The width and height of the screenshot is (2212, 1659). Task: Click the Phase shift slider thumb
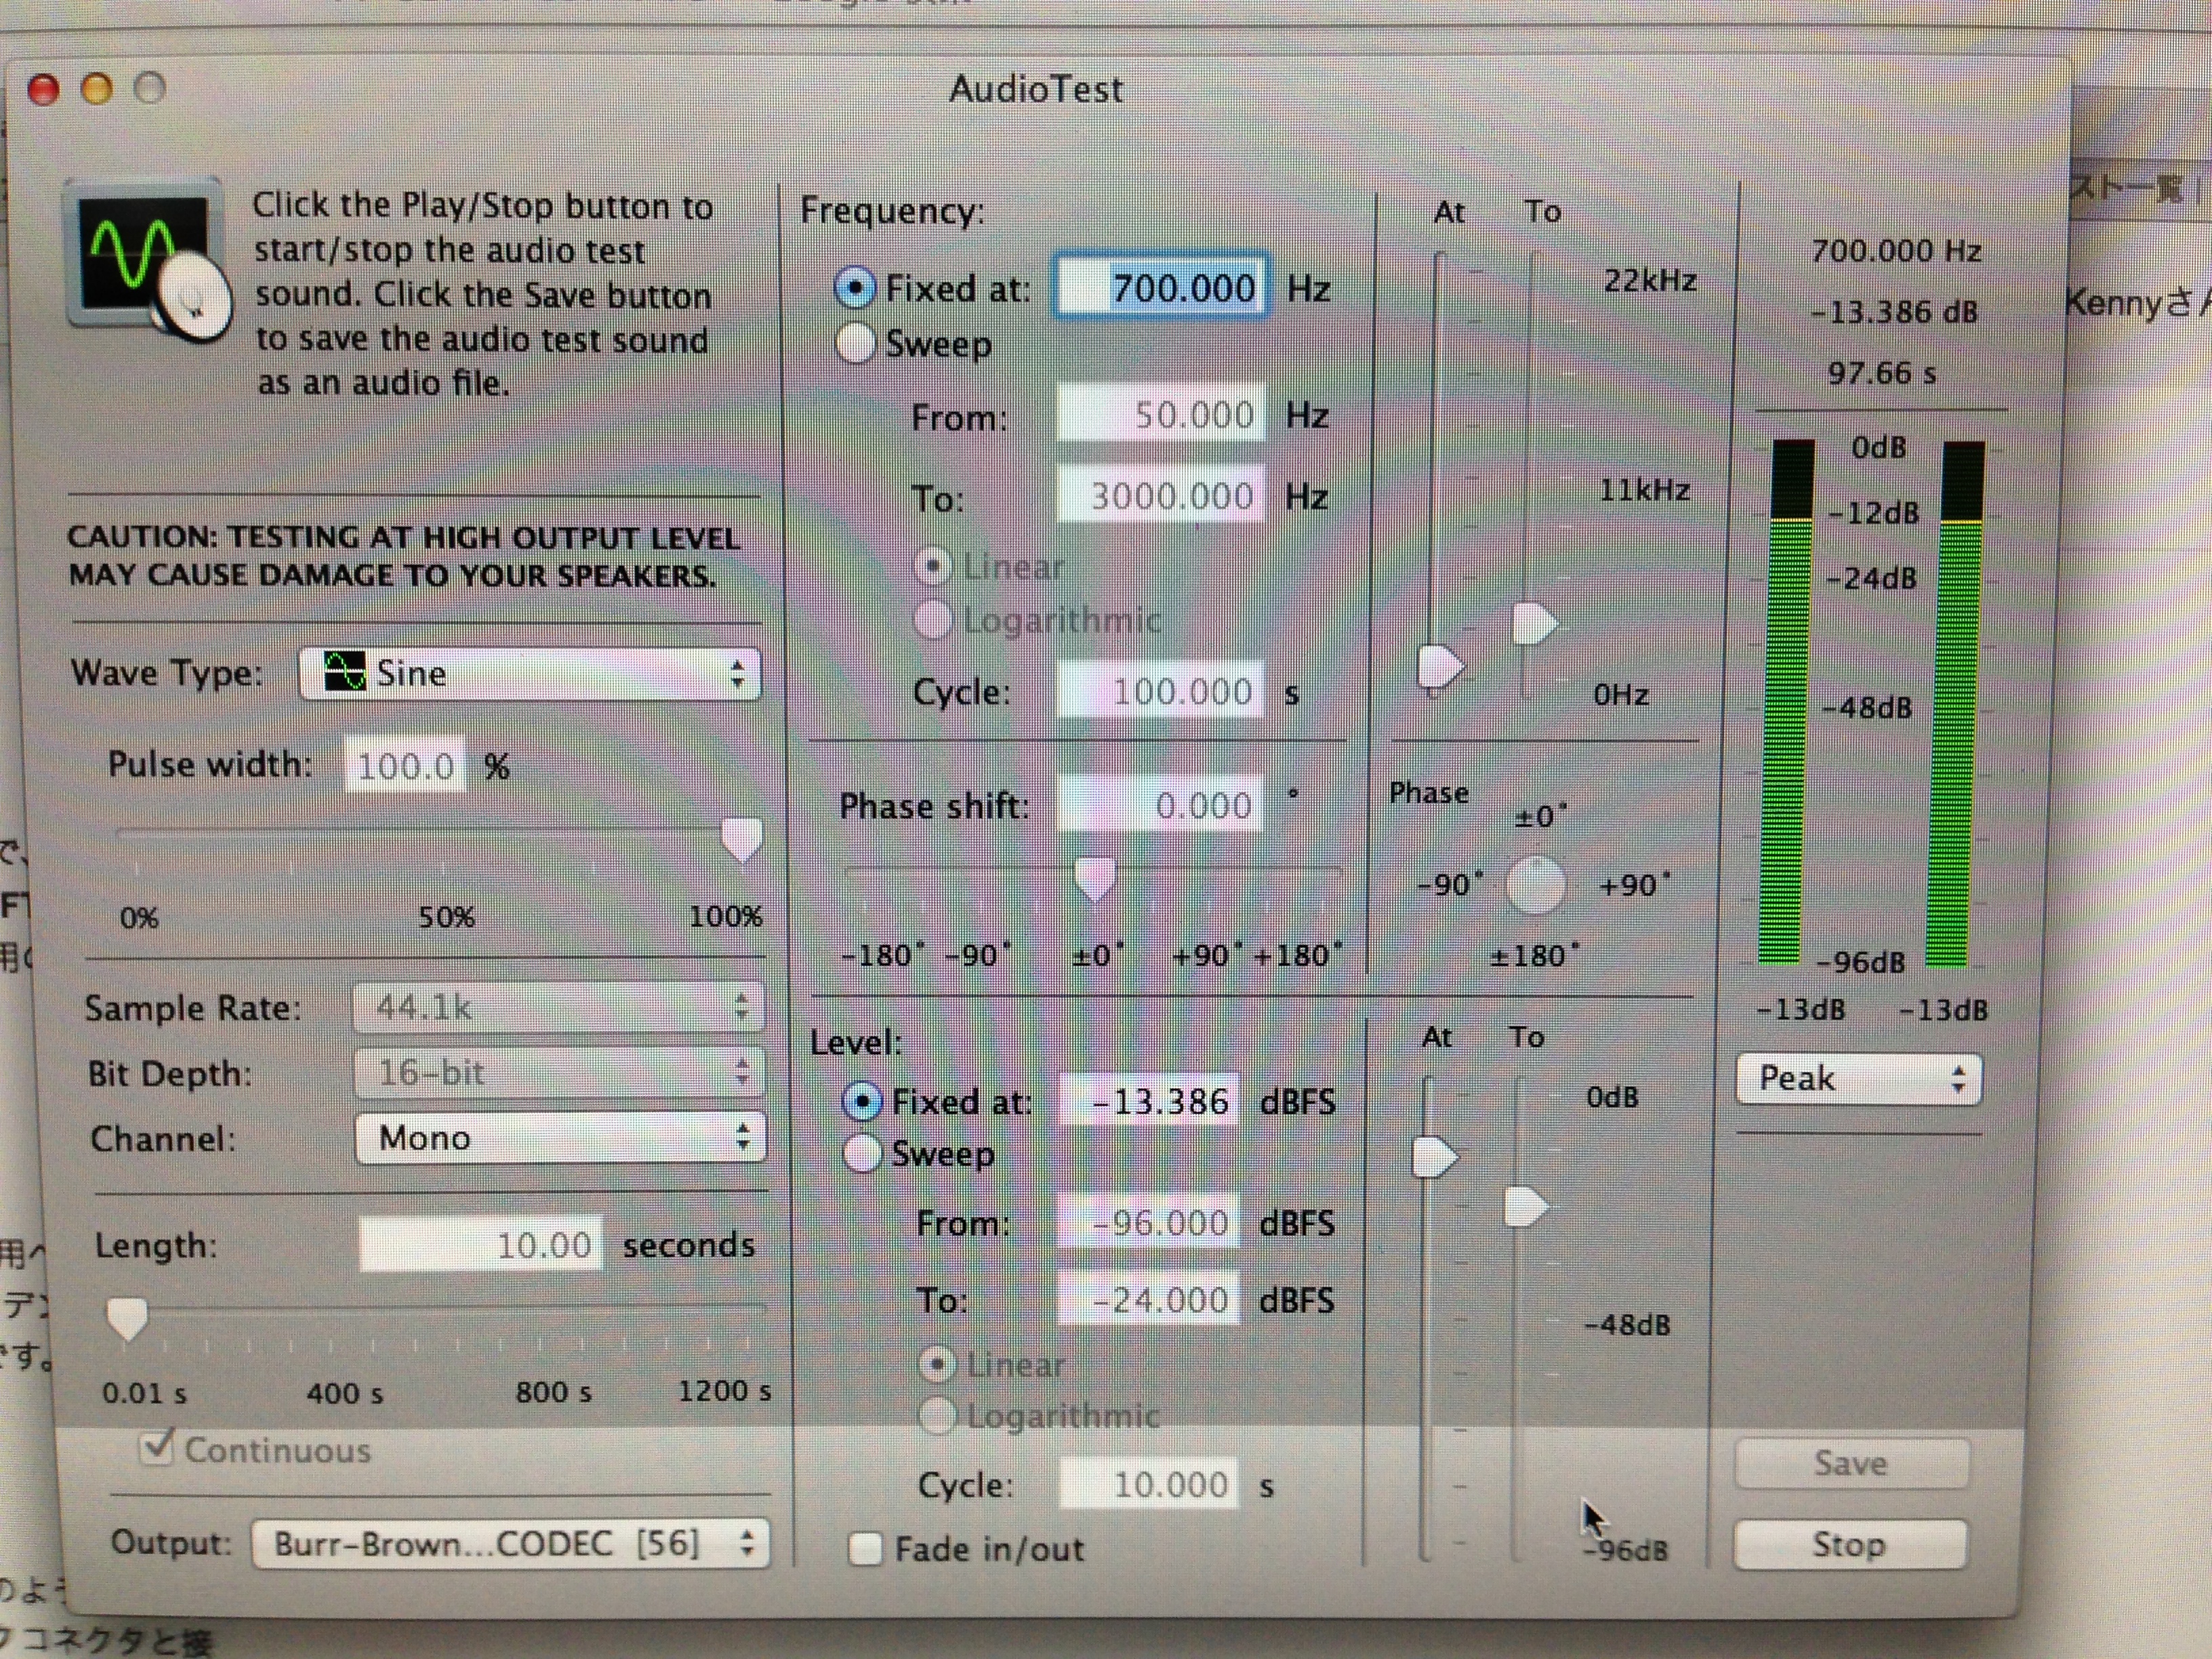[x=1095, y=879]
